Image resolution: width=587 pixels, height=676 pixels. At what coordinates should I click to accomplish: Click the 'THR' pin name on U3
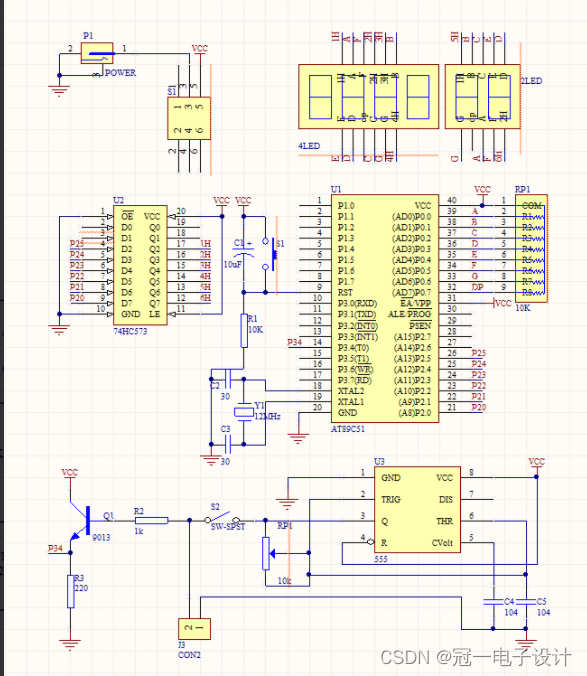pos(445,521)
